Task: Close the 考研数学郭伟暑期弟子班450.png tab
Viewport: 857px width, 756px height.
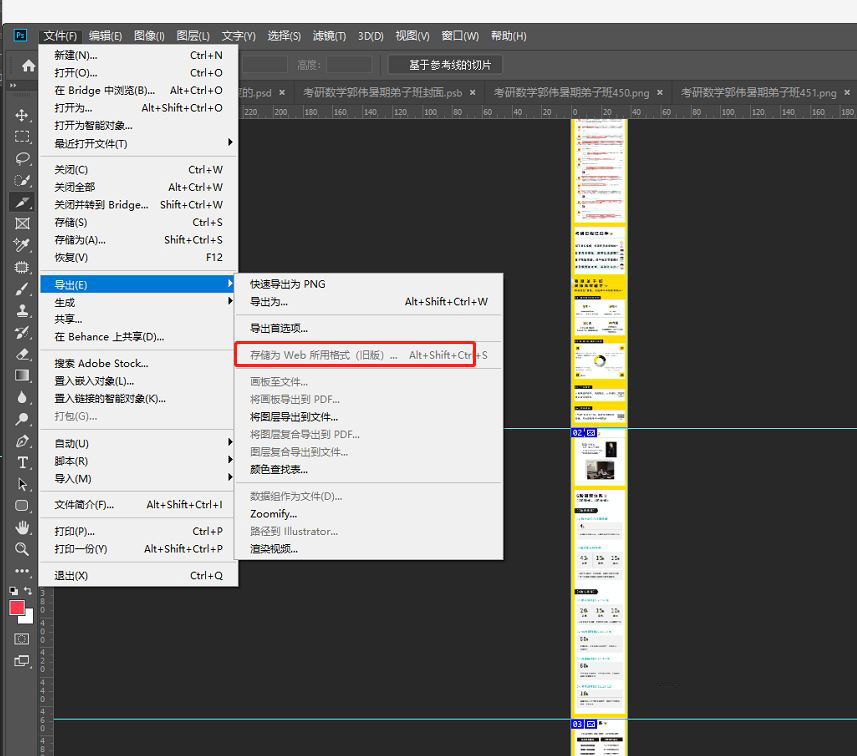Action: [660, 93]
